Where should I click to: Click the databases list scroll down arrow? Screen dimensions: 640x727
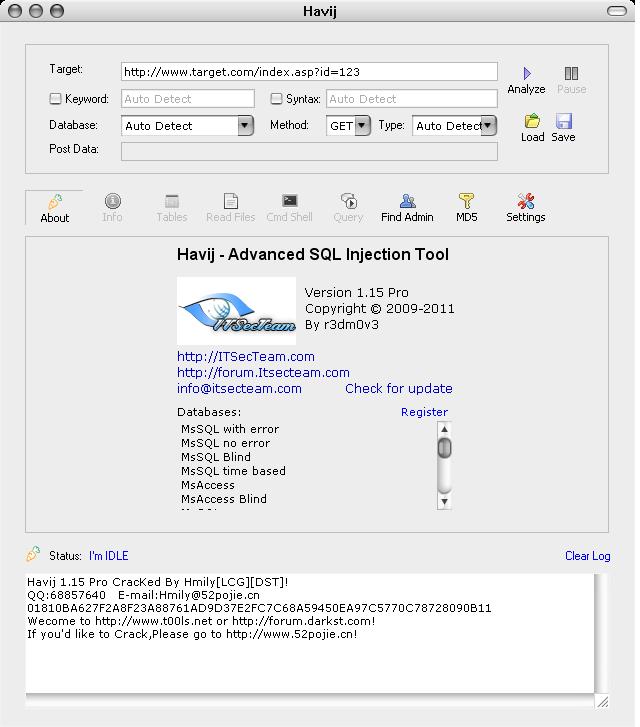coord(444,501)
